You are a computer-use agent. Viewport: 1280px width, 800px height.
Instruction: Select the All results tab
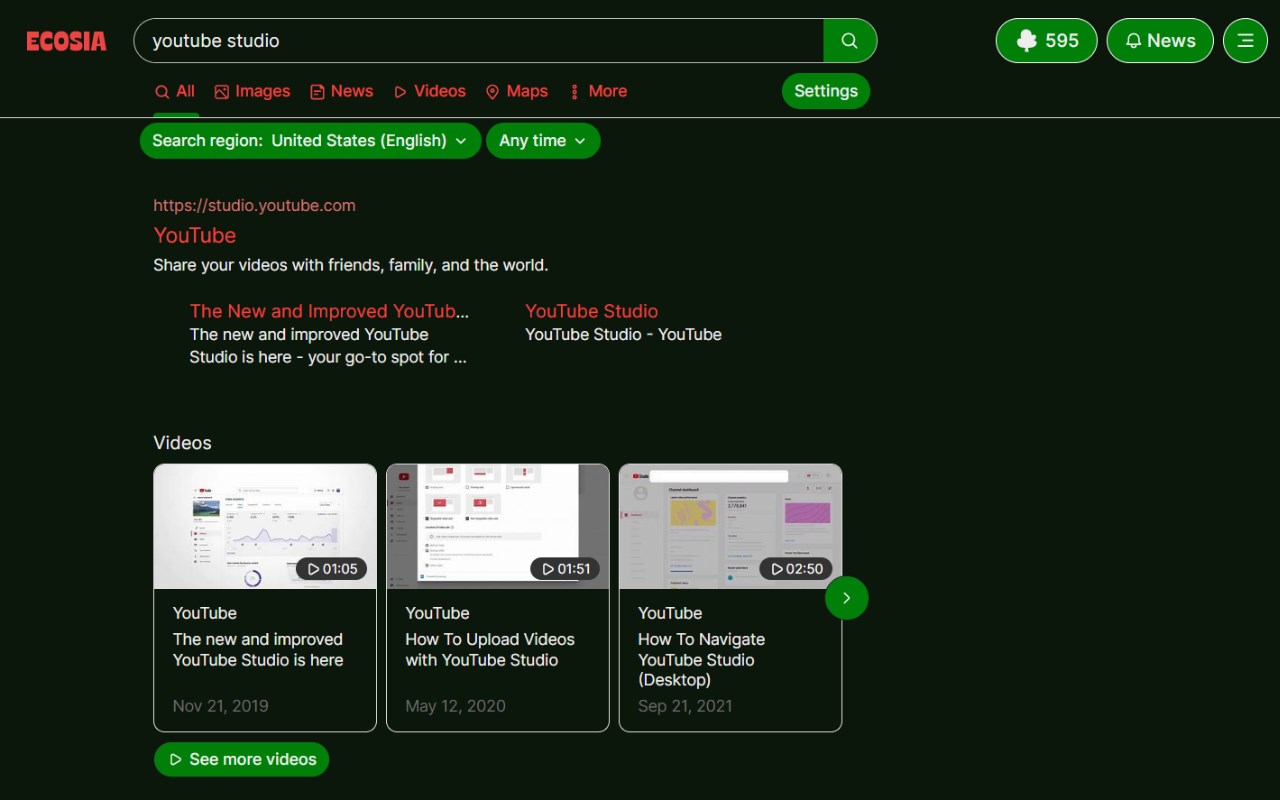coord(175,91)
